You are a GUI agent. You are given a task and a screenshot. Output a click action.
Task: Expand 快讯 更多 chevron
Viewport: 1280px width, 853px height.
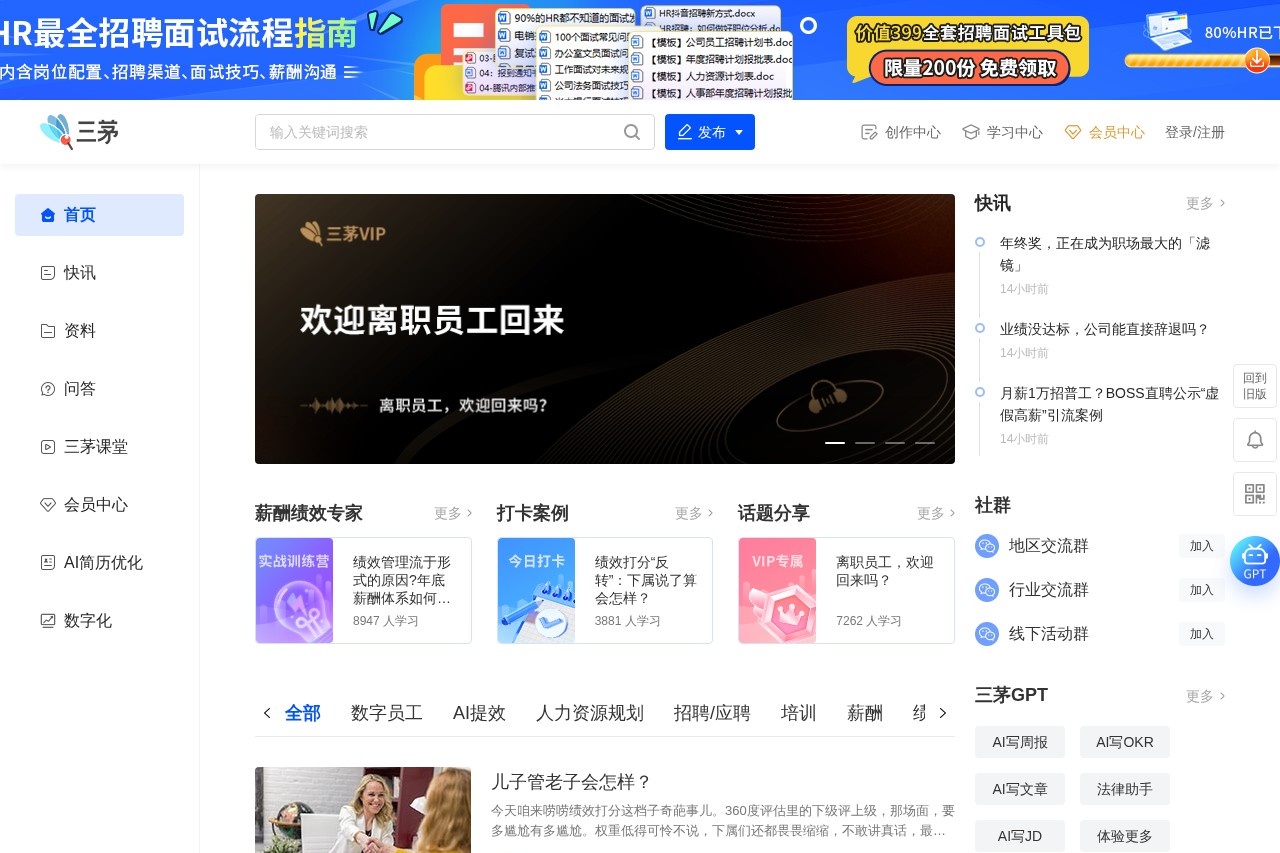point(1222,204)
